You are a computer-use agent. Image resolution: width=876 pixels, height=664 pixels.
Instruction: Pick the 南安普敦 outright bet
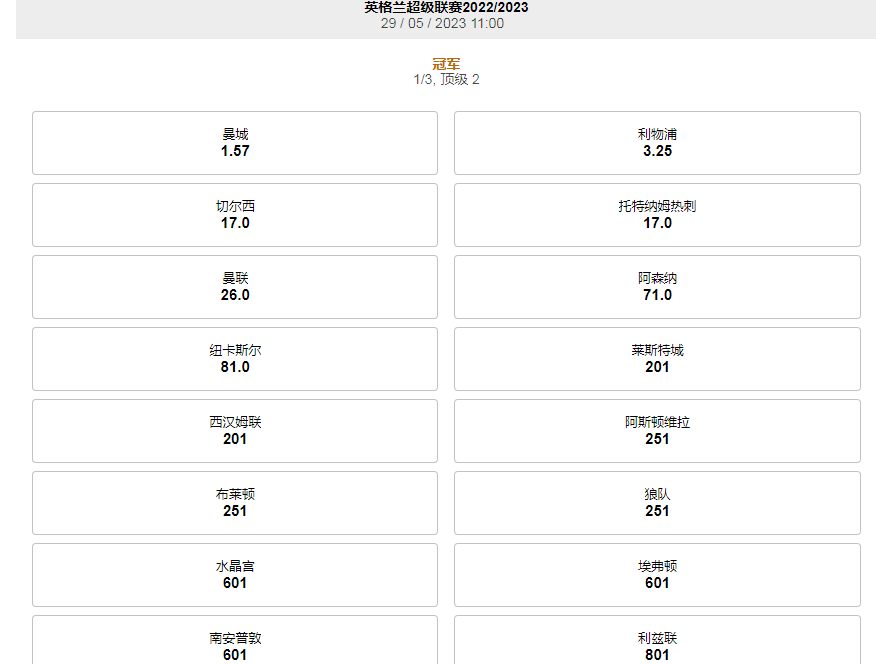click(x=235, y=643)
